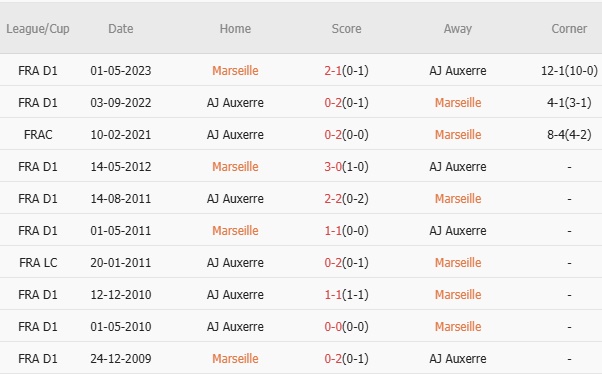Click AJ Auxerre home team on 14-08-2011
Viewport: 602px width, 374px height.
(235, 199)
